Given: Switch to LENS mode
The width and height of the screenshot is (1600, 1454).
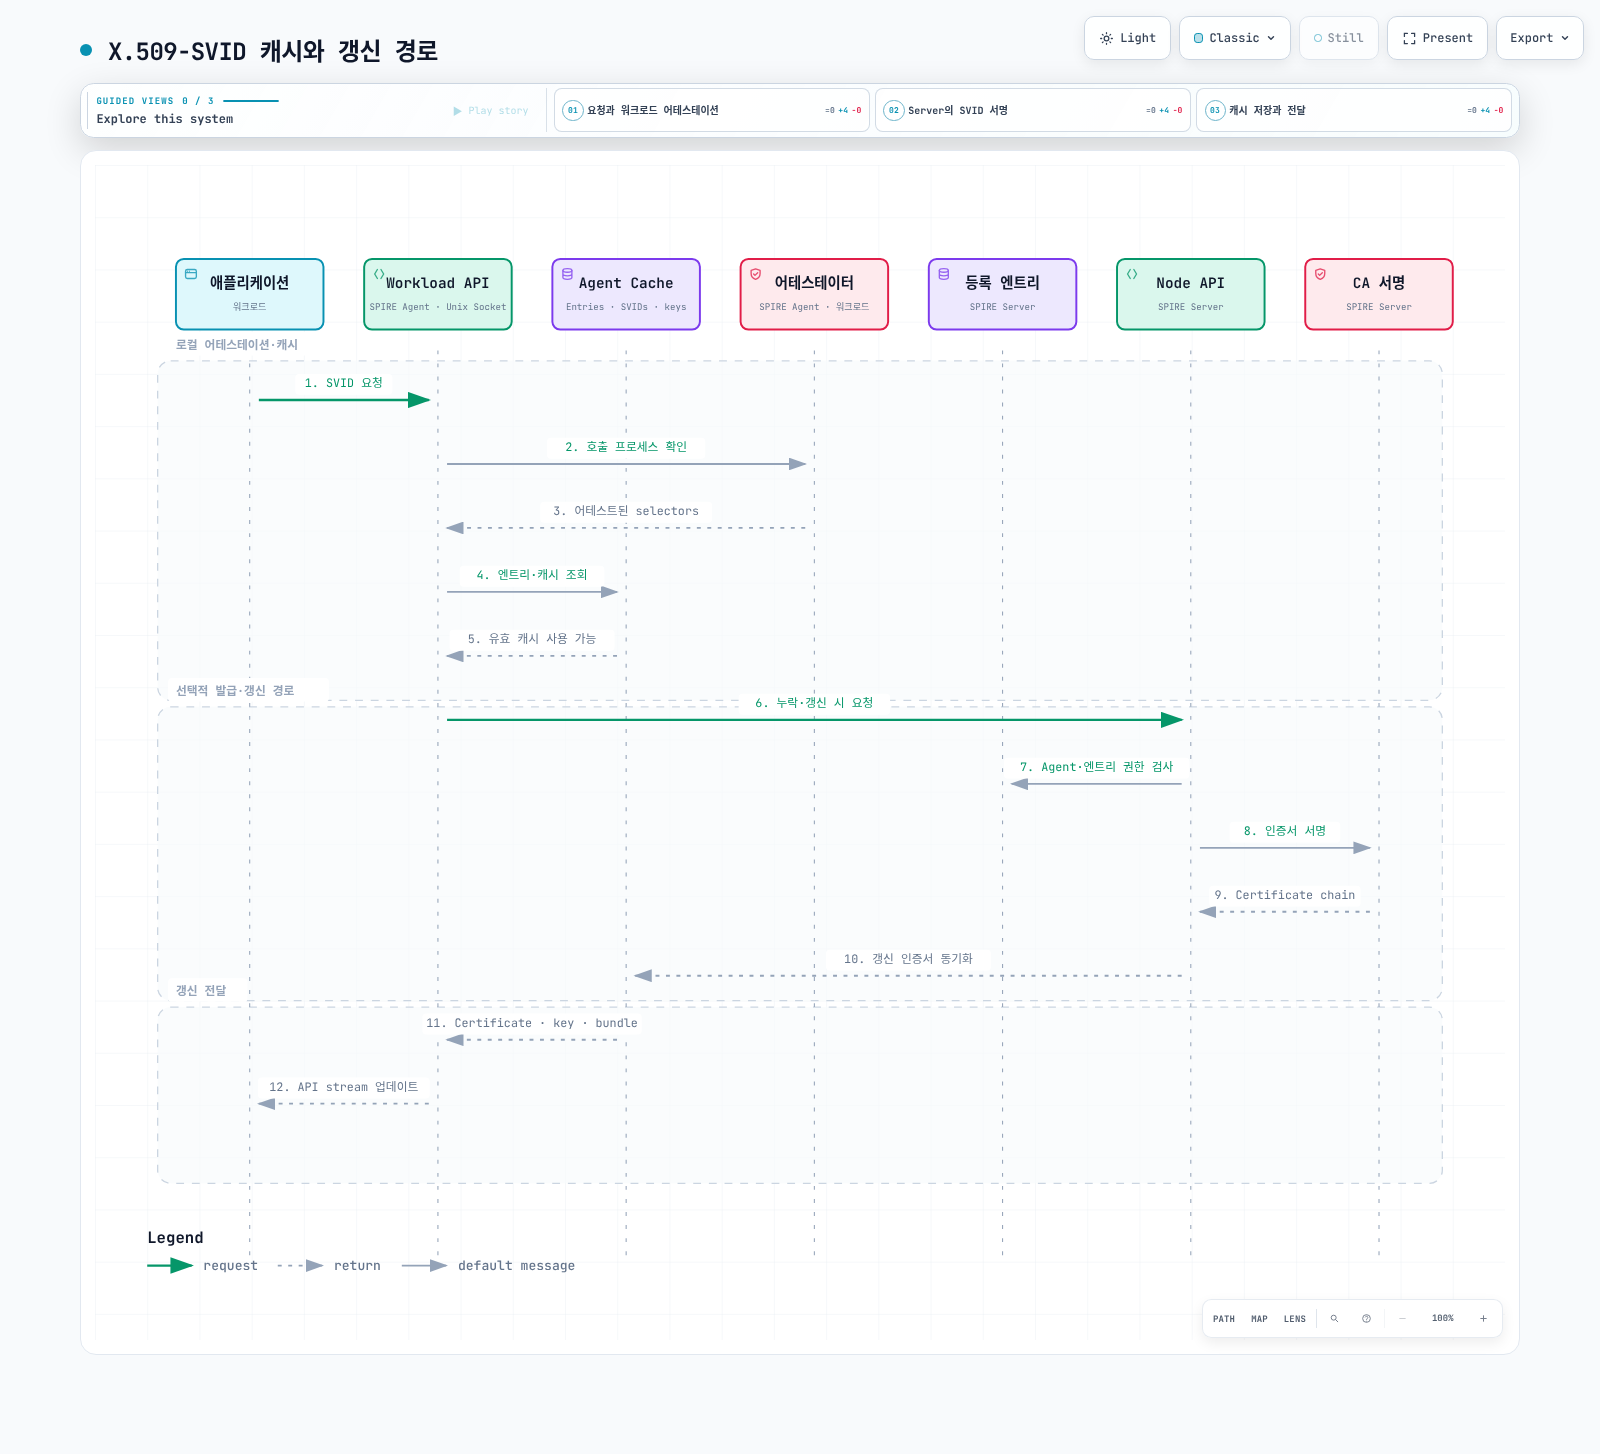Looking at the screenshot, I should (x=1295, y=1319).
